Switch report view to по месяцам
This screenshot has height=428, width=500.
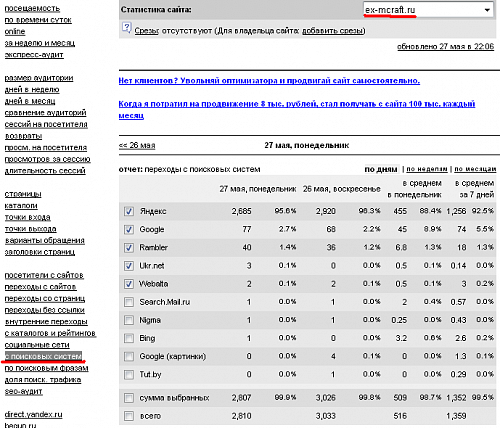(x=475, y=169)
